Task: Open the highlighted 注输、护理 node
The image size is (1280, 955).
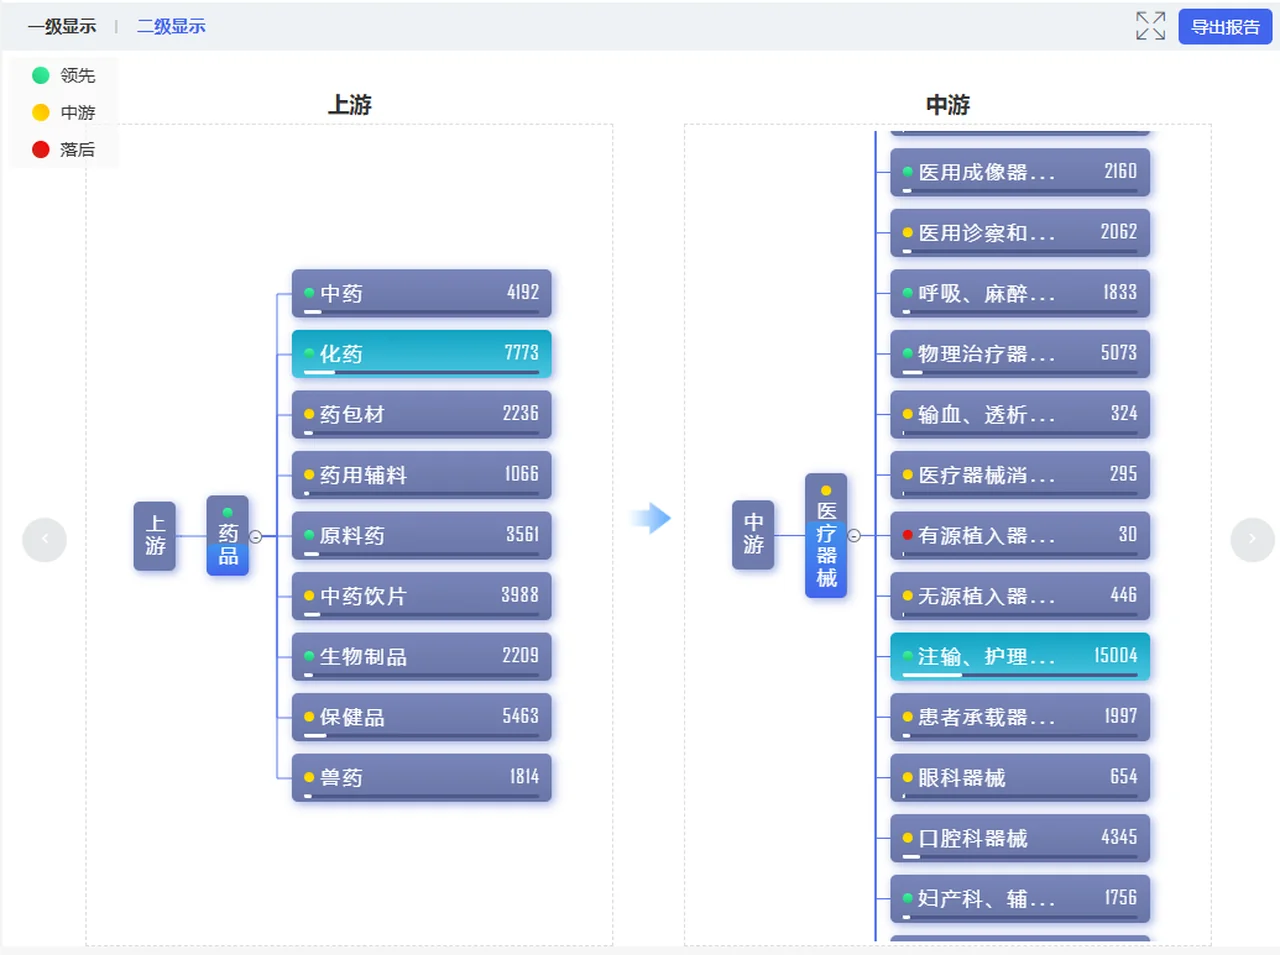Action: pyautogui.click(x=1020, y=657)
